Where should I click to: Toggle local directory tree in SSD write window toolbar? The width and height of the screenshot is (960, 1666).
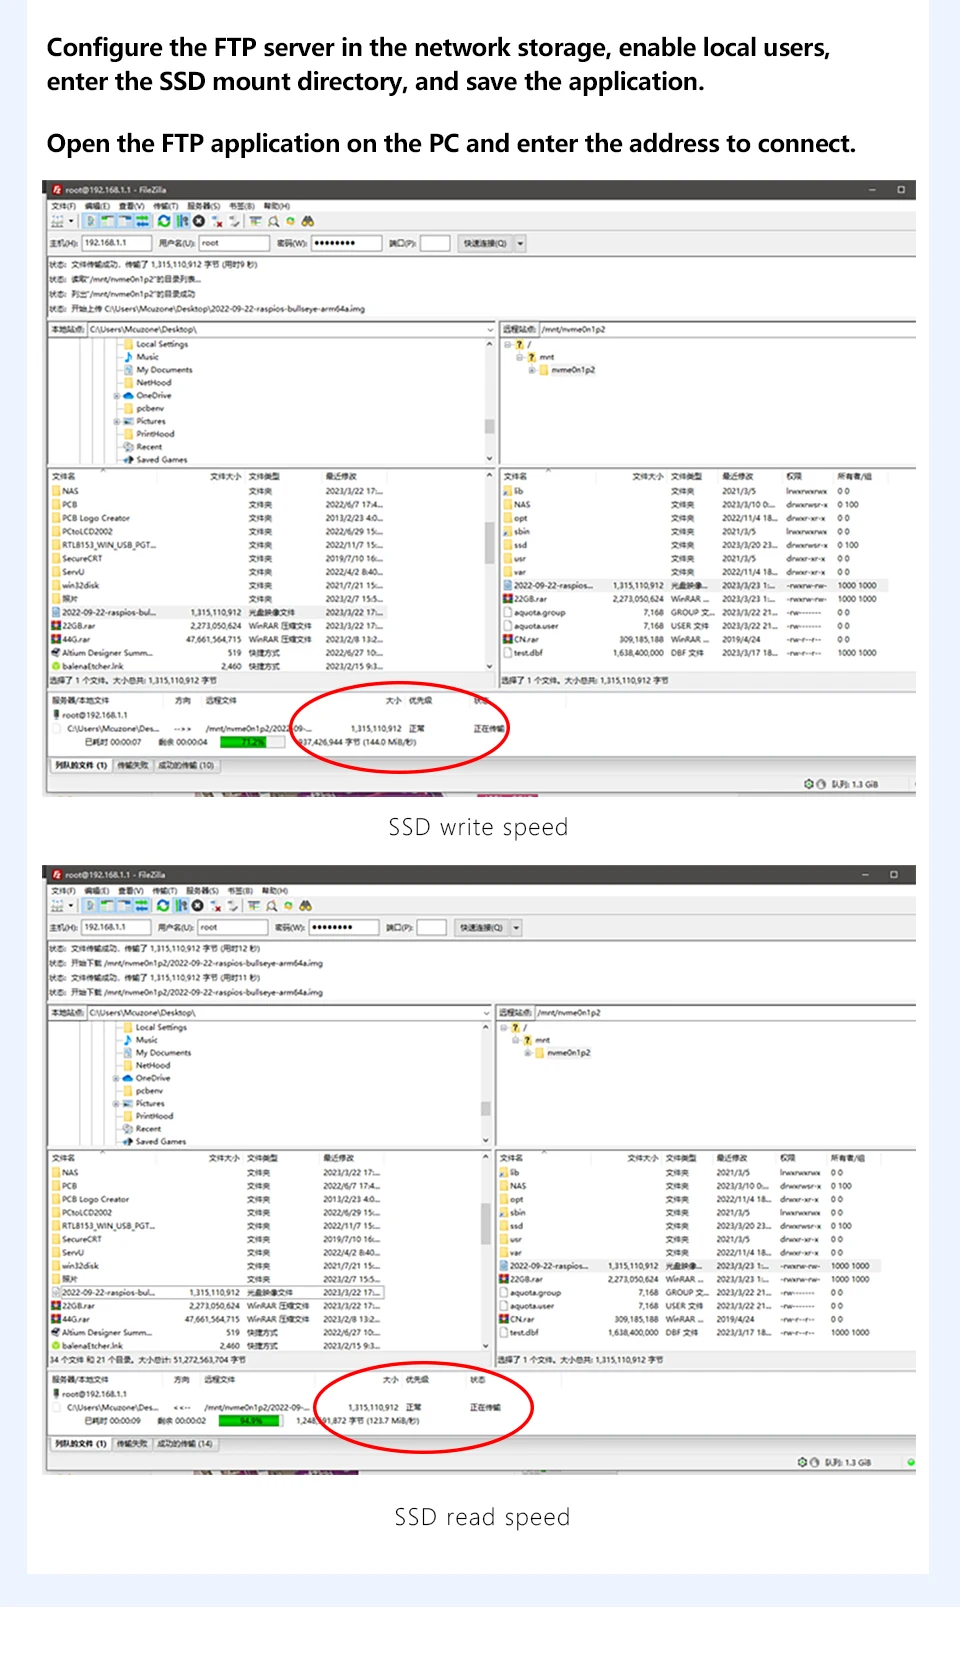[108, 221]
